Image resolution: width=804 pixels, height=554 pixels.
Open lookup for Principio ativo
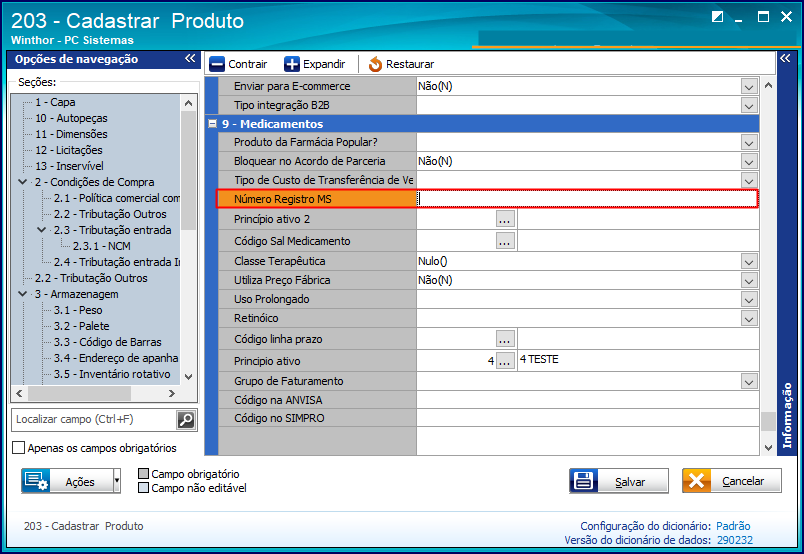505,361
